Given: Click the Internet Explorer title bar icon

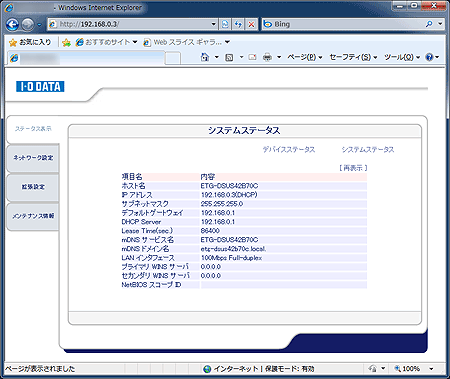Looking at the screenshot, I should pyautogui.click(x=9, y=8).
